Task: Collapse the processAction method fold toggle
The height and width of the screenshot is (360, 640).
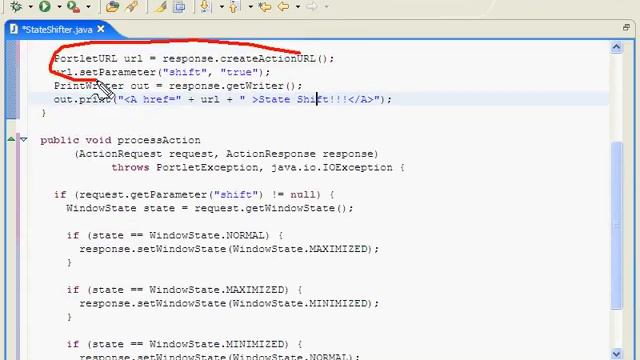Action: click(24, 140)
